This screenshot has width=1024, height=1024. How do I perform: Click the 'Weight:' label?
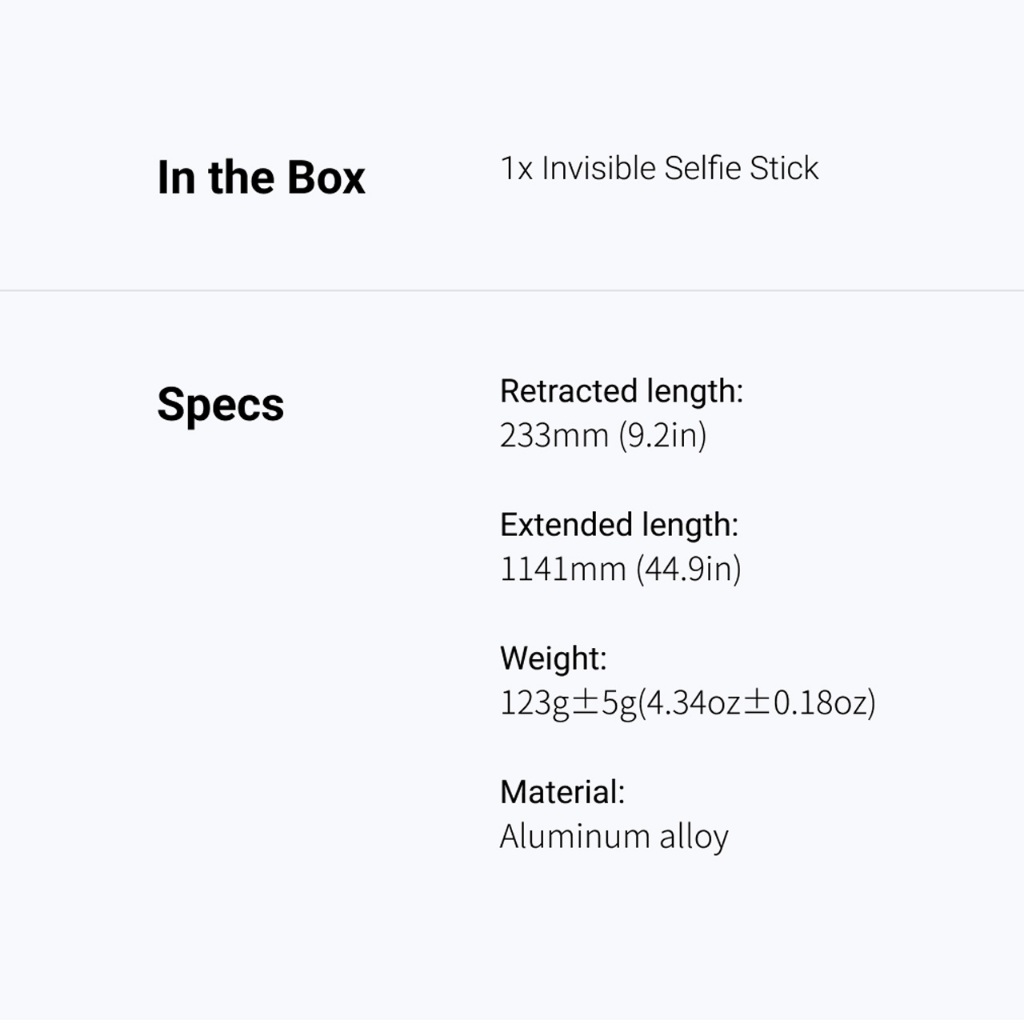point(554,658)
